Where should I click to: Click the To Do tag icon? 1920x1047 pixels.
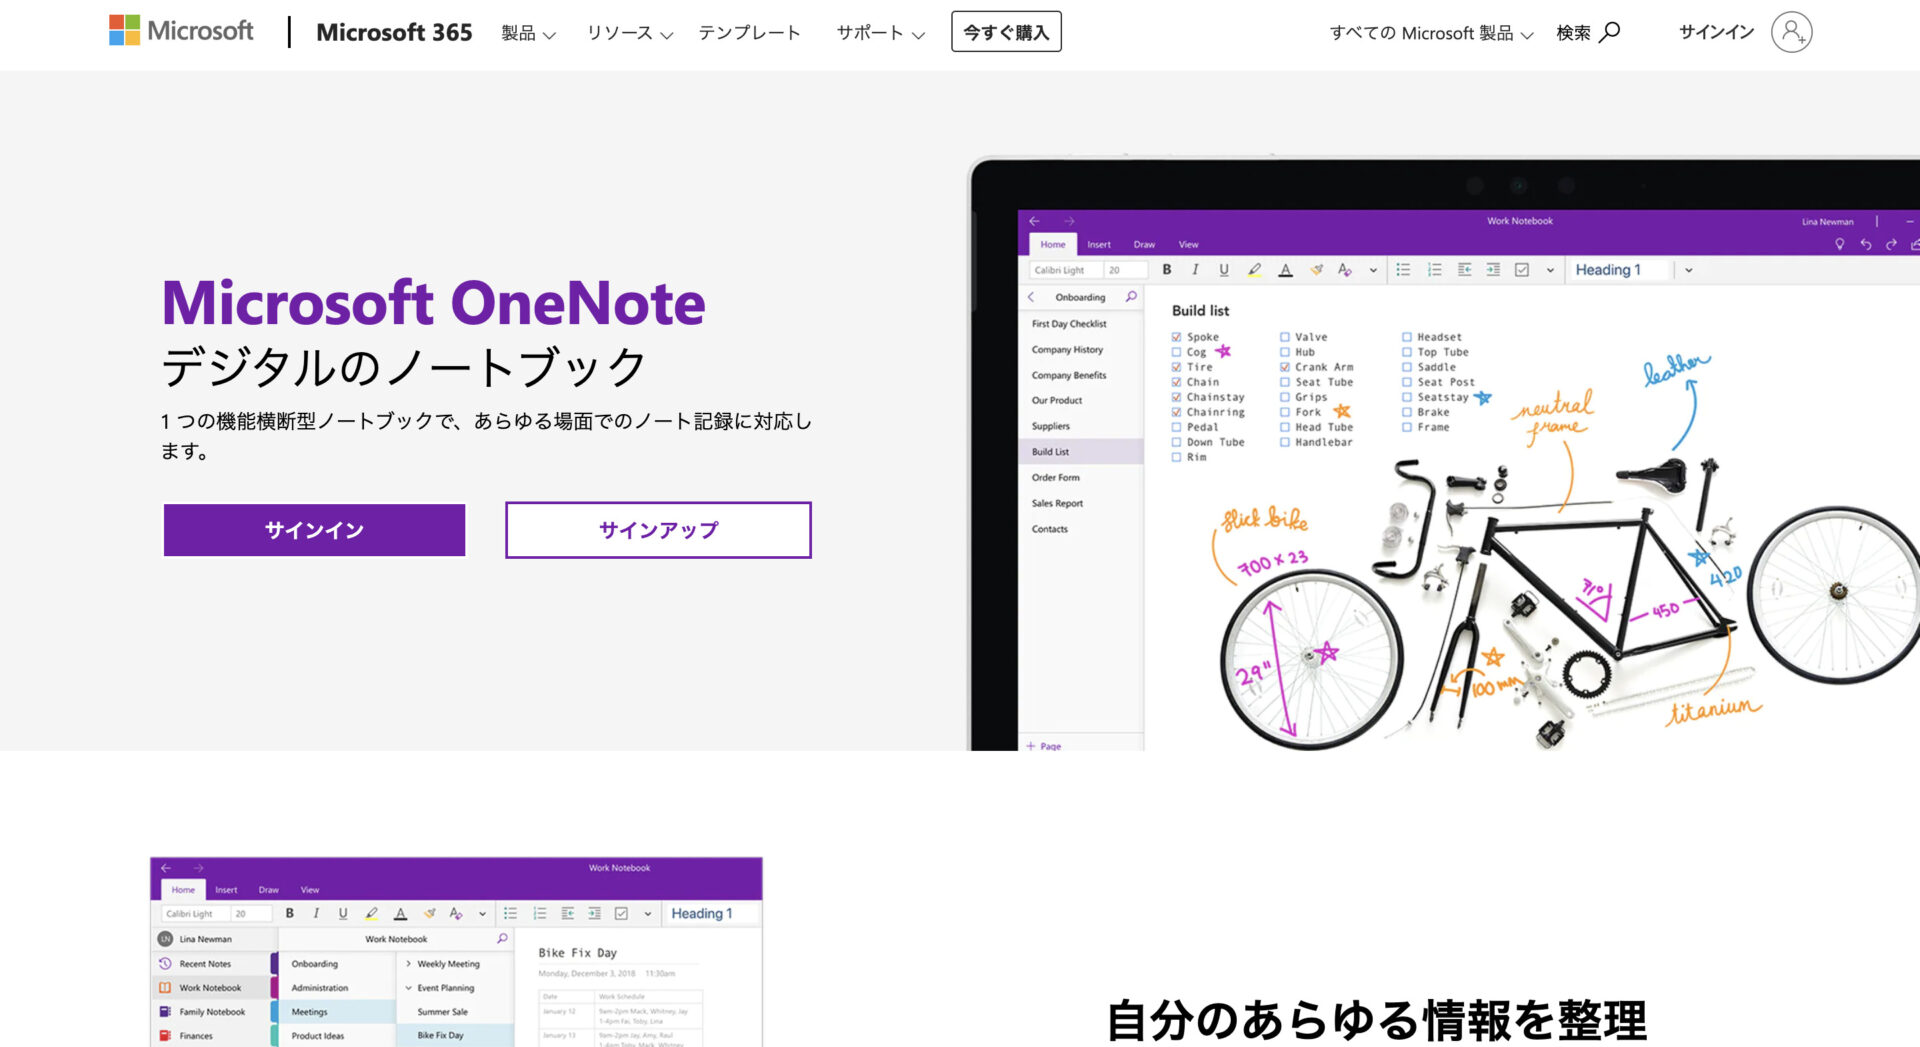[1524, 270]
